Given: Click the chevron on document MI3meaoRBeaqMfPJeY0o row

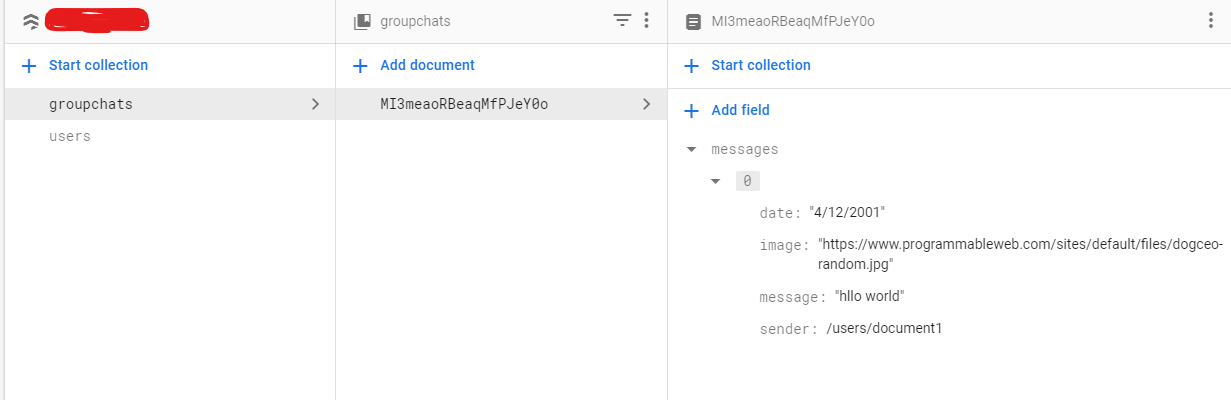Looking at the screenshot, I should [x=646, y=104].
